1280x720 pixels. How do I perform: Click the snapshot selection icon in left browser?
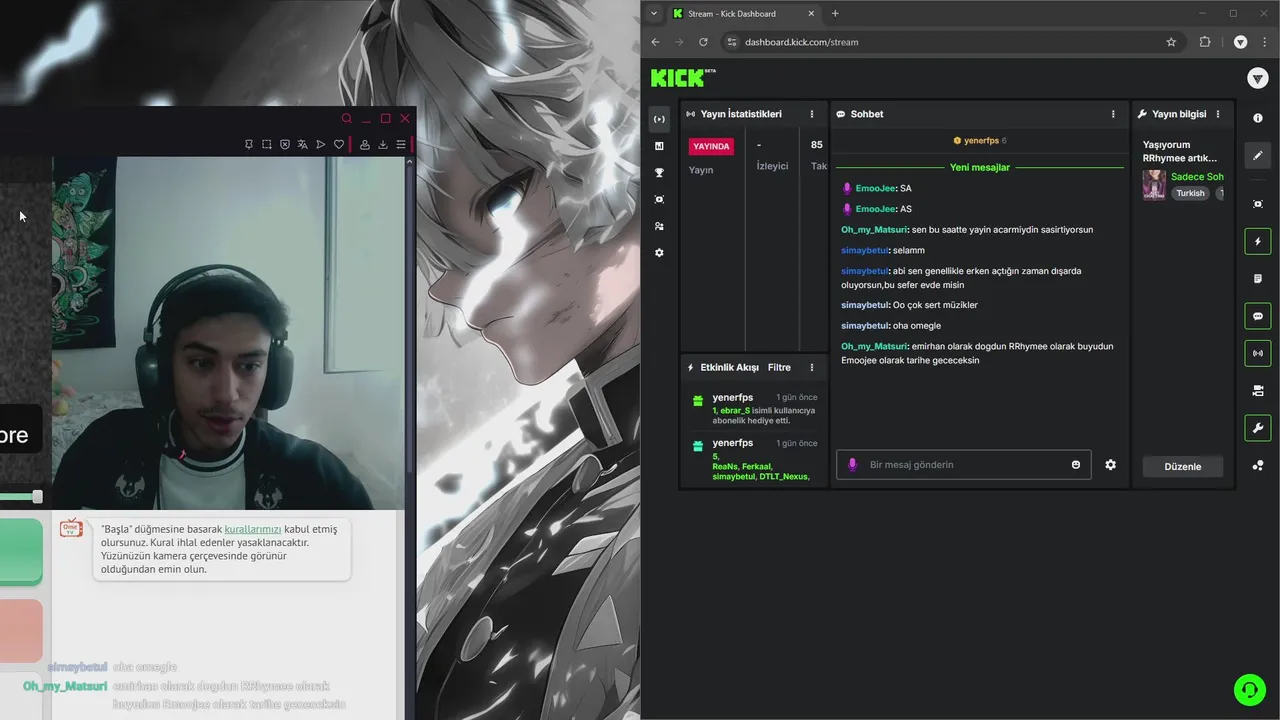(267, 144)
